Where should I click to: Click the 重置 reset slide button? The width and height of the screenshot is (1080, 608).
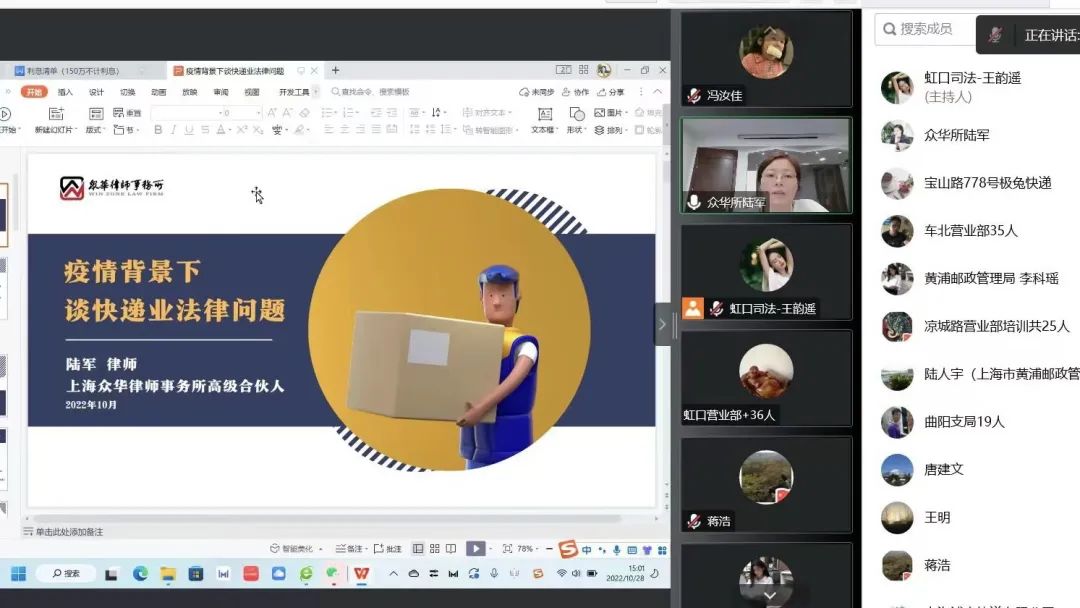[127, 112]
